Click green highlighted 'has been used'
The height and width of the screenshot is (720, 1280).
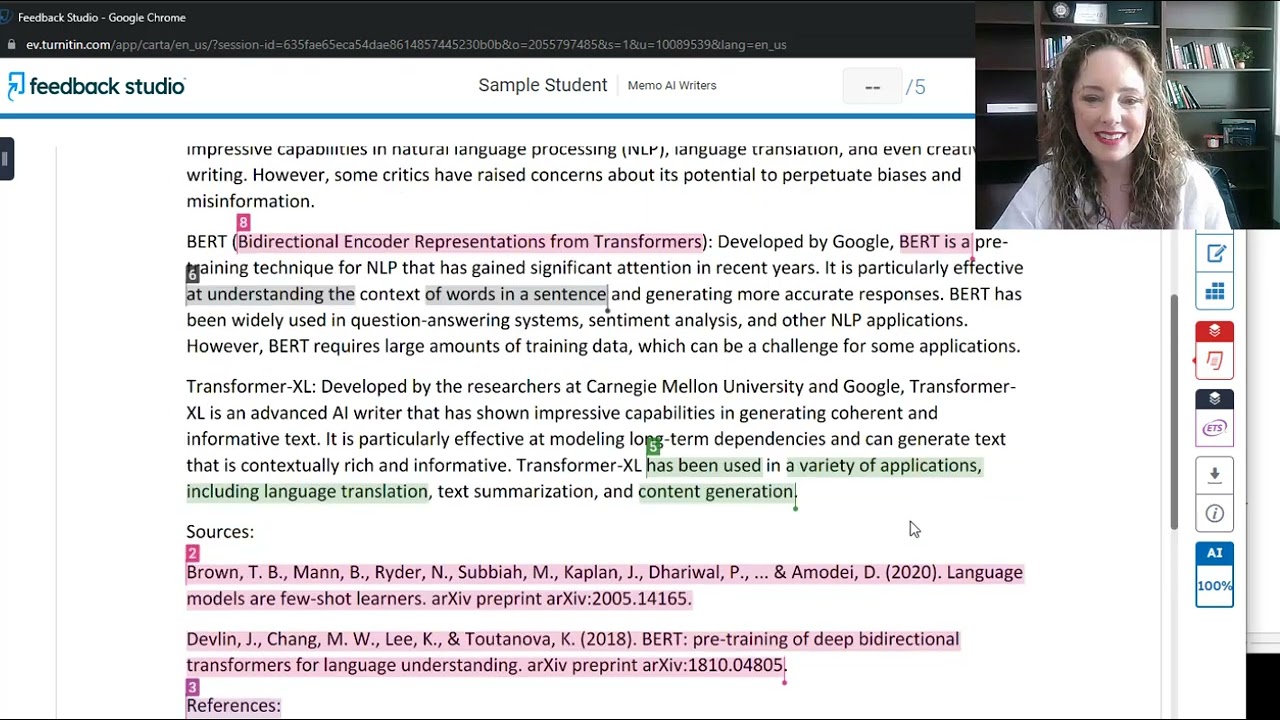(703, 465)
